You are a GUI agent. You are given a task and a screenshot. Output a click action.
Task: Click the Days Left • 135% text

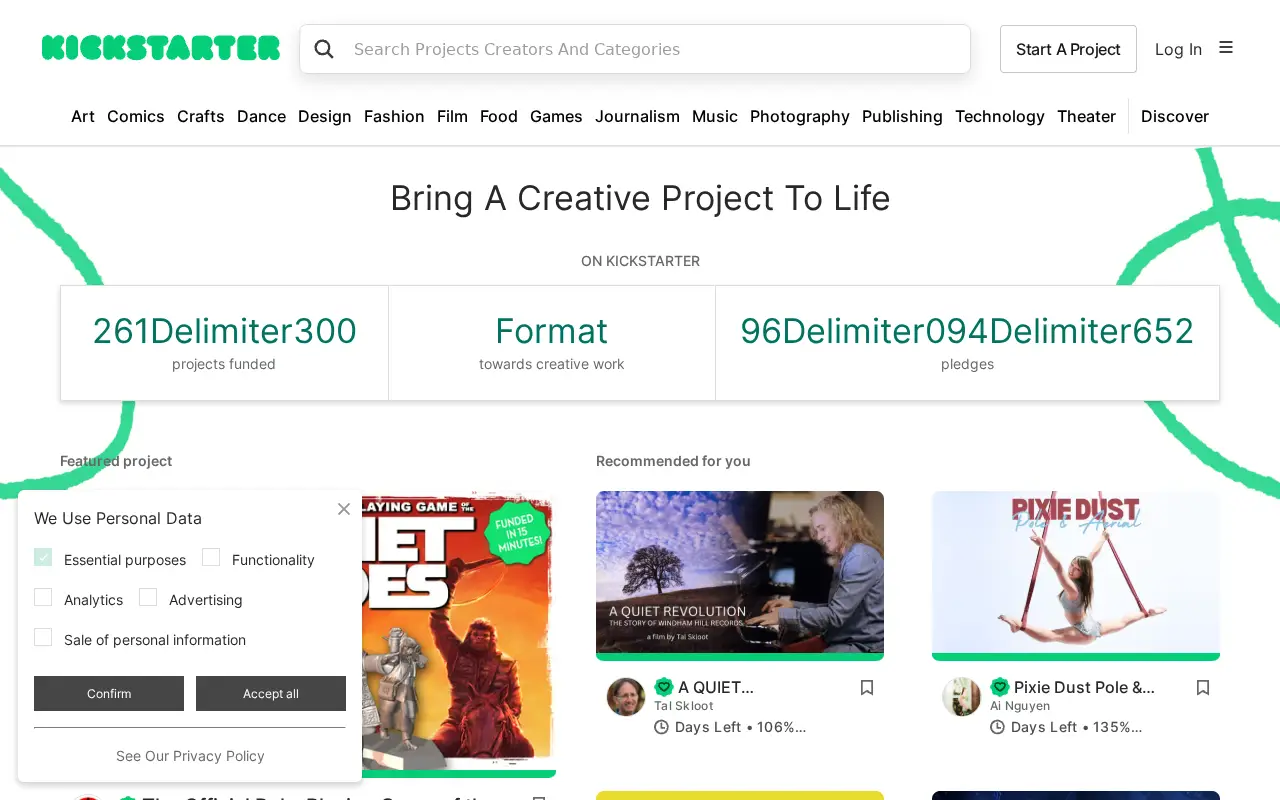(1077, 727)
